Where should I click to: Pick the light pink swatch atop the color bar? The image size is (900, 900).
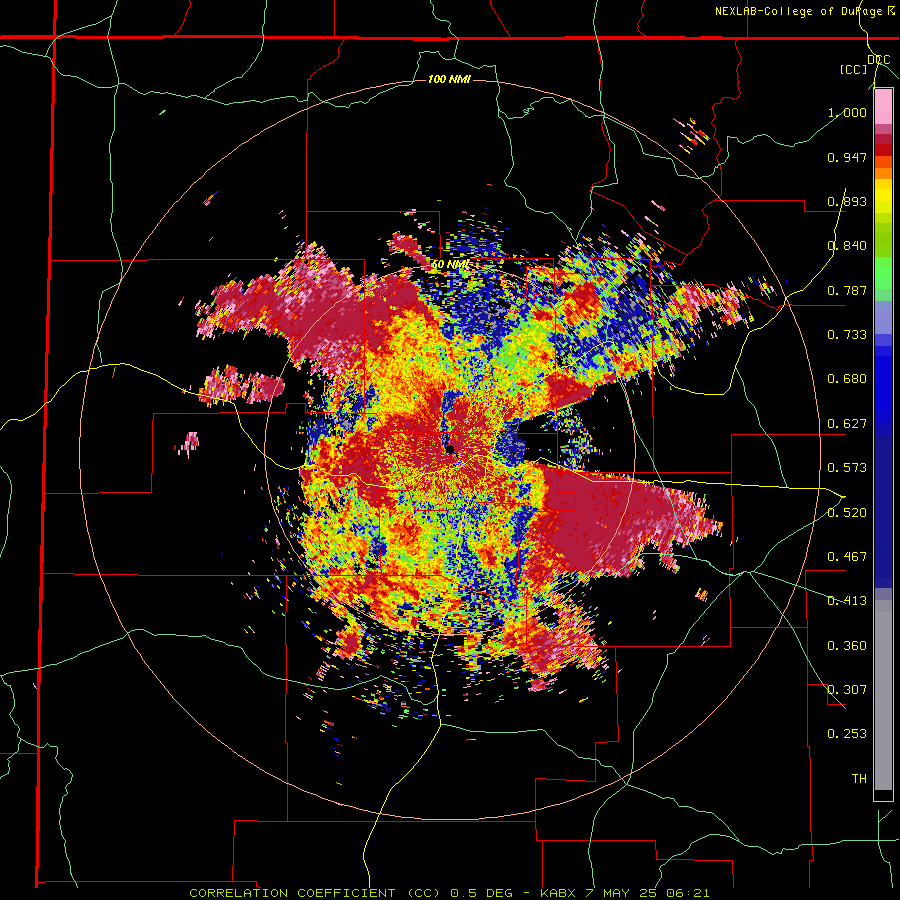click(883, 107)
